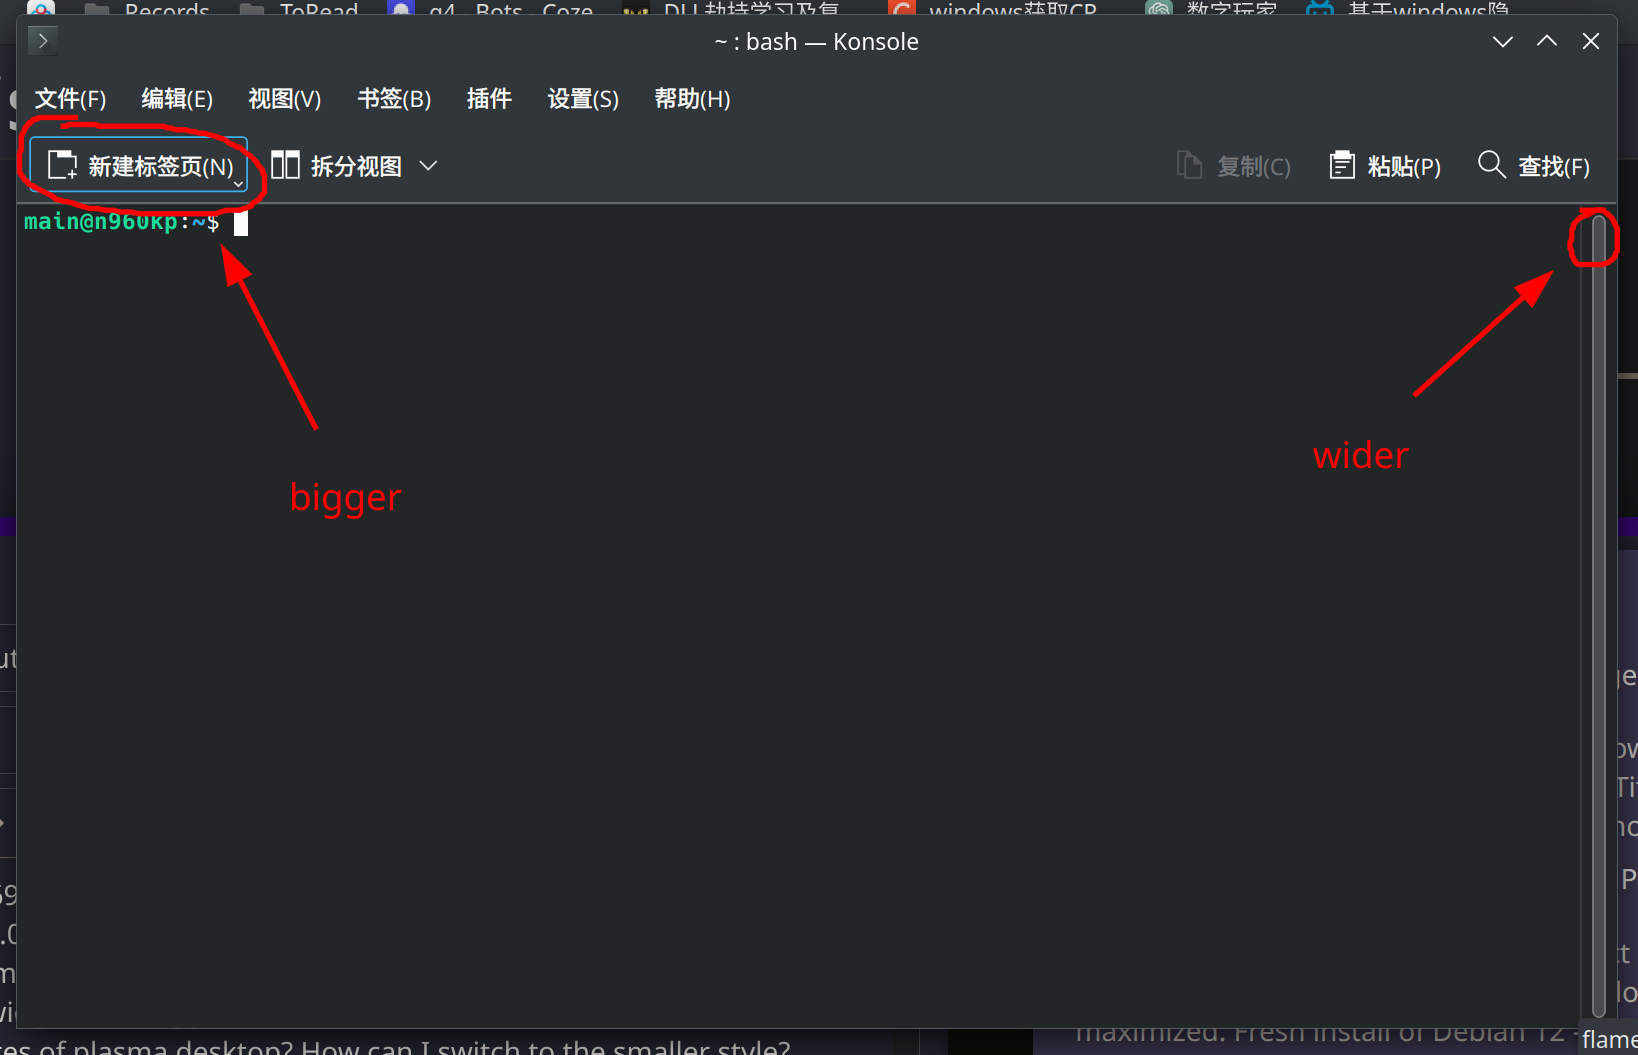
Task: Click the 复制(C) copy button
Action: [x=1234, y=165]
